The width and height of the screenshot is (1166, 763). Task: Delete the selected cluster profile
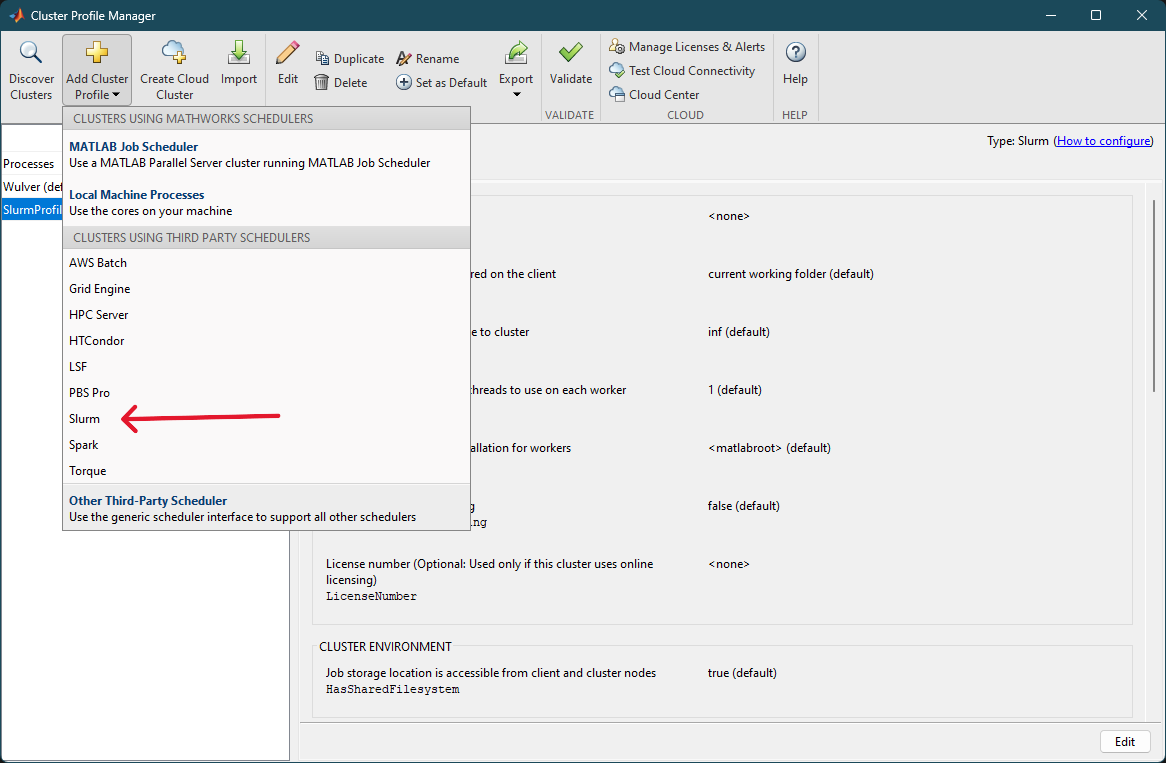pos(341,83)
